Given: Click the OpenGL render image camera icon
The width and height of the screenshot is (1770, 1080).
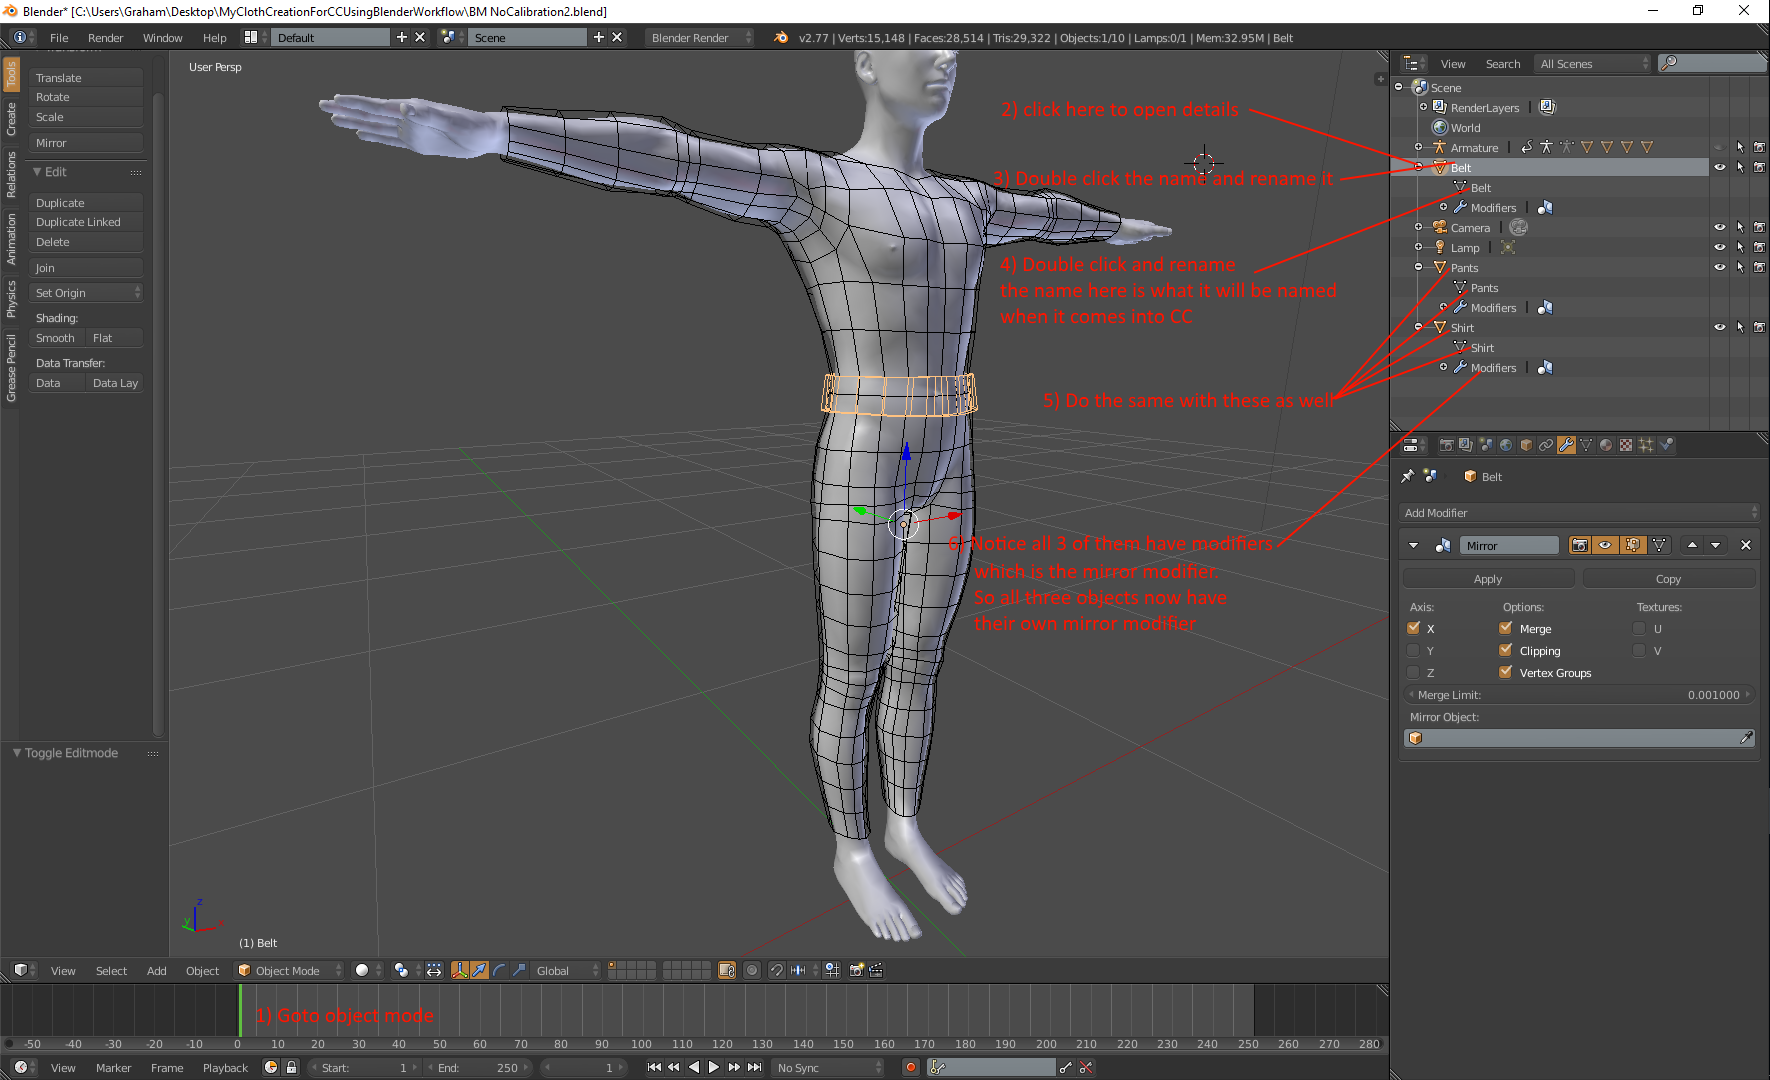Looking at the screenshot, I should tap(856, 970).
